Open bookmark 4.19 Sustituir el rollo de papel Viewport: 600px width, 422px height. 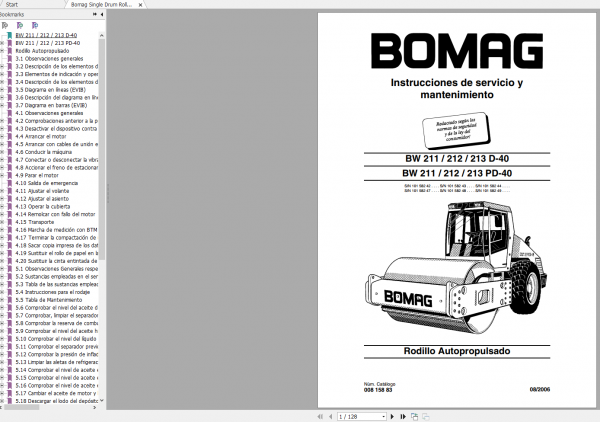point(57,253)
